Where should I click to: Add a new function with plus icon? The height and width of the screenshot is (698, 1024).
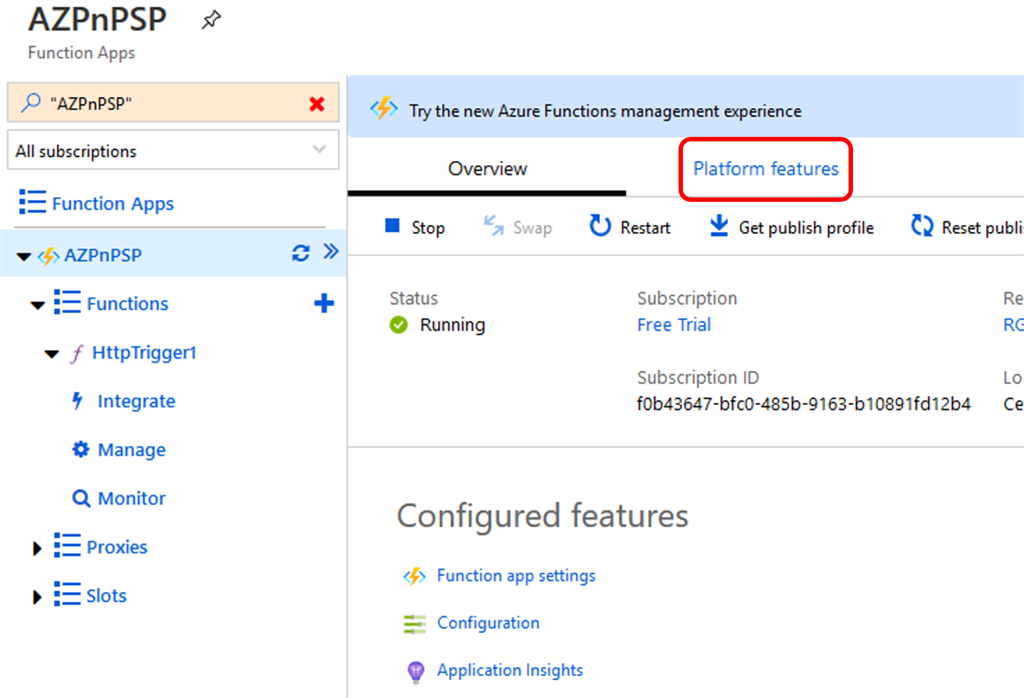(324, 303)
